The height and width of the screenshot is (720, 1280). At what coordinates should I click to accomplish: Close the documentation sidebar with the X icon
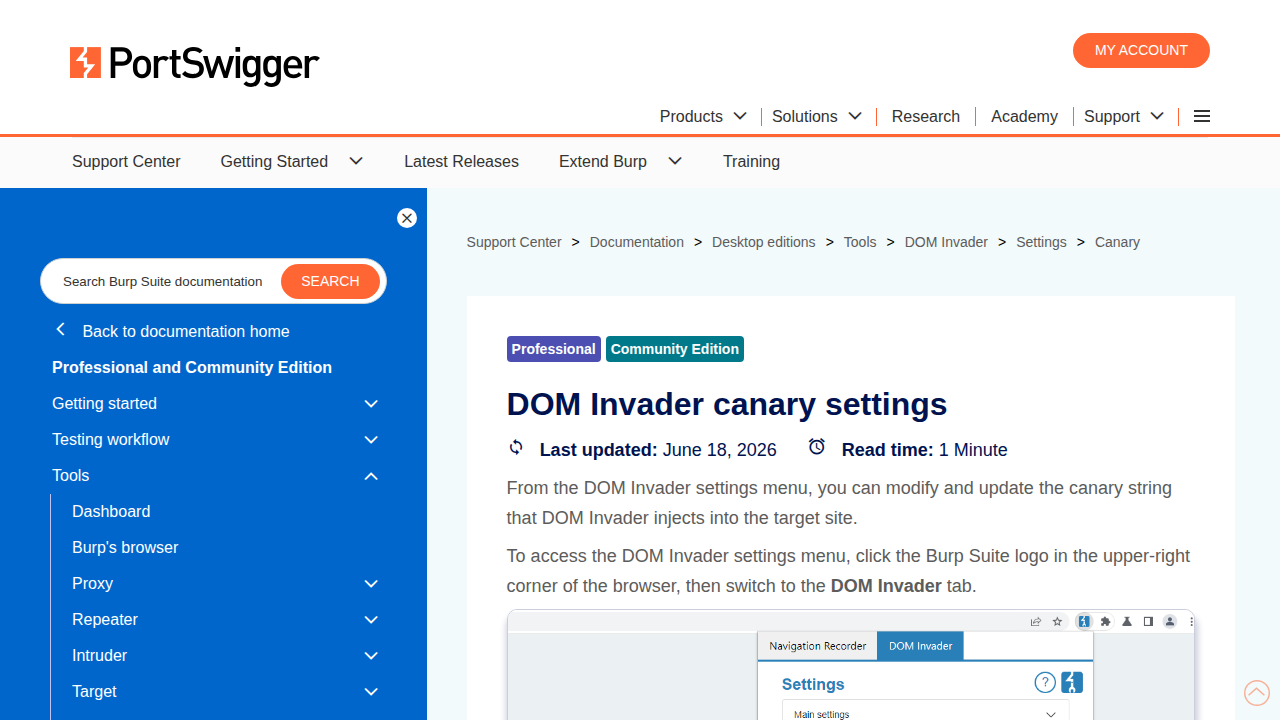pyautogui.click(x=407, y=218)
